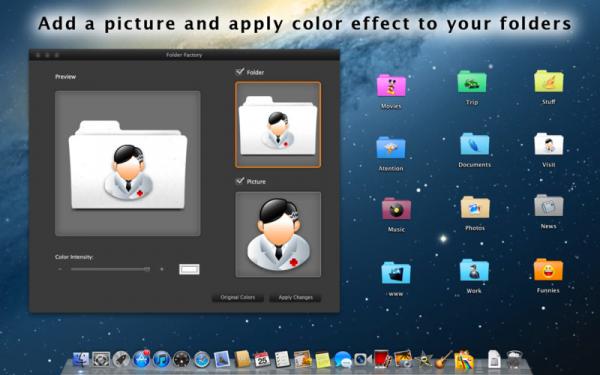Select the green Trip folder icon
The height and width of the screenshot is (375, 600).
point(472,82)
